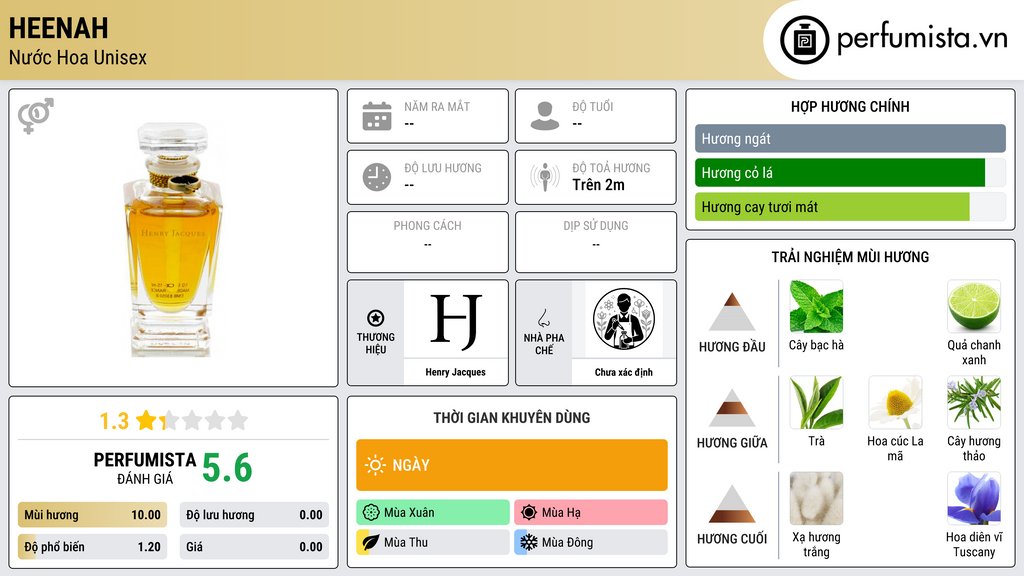Screen dimensions: 1024x576
Task: Click the sillage icon beside Độ toả hương
Action: 545,177
